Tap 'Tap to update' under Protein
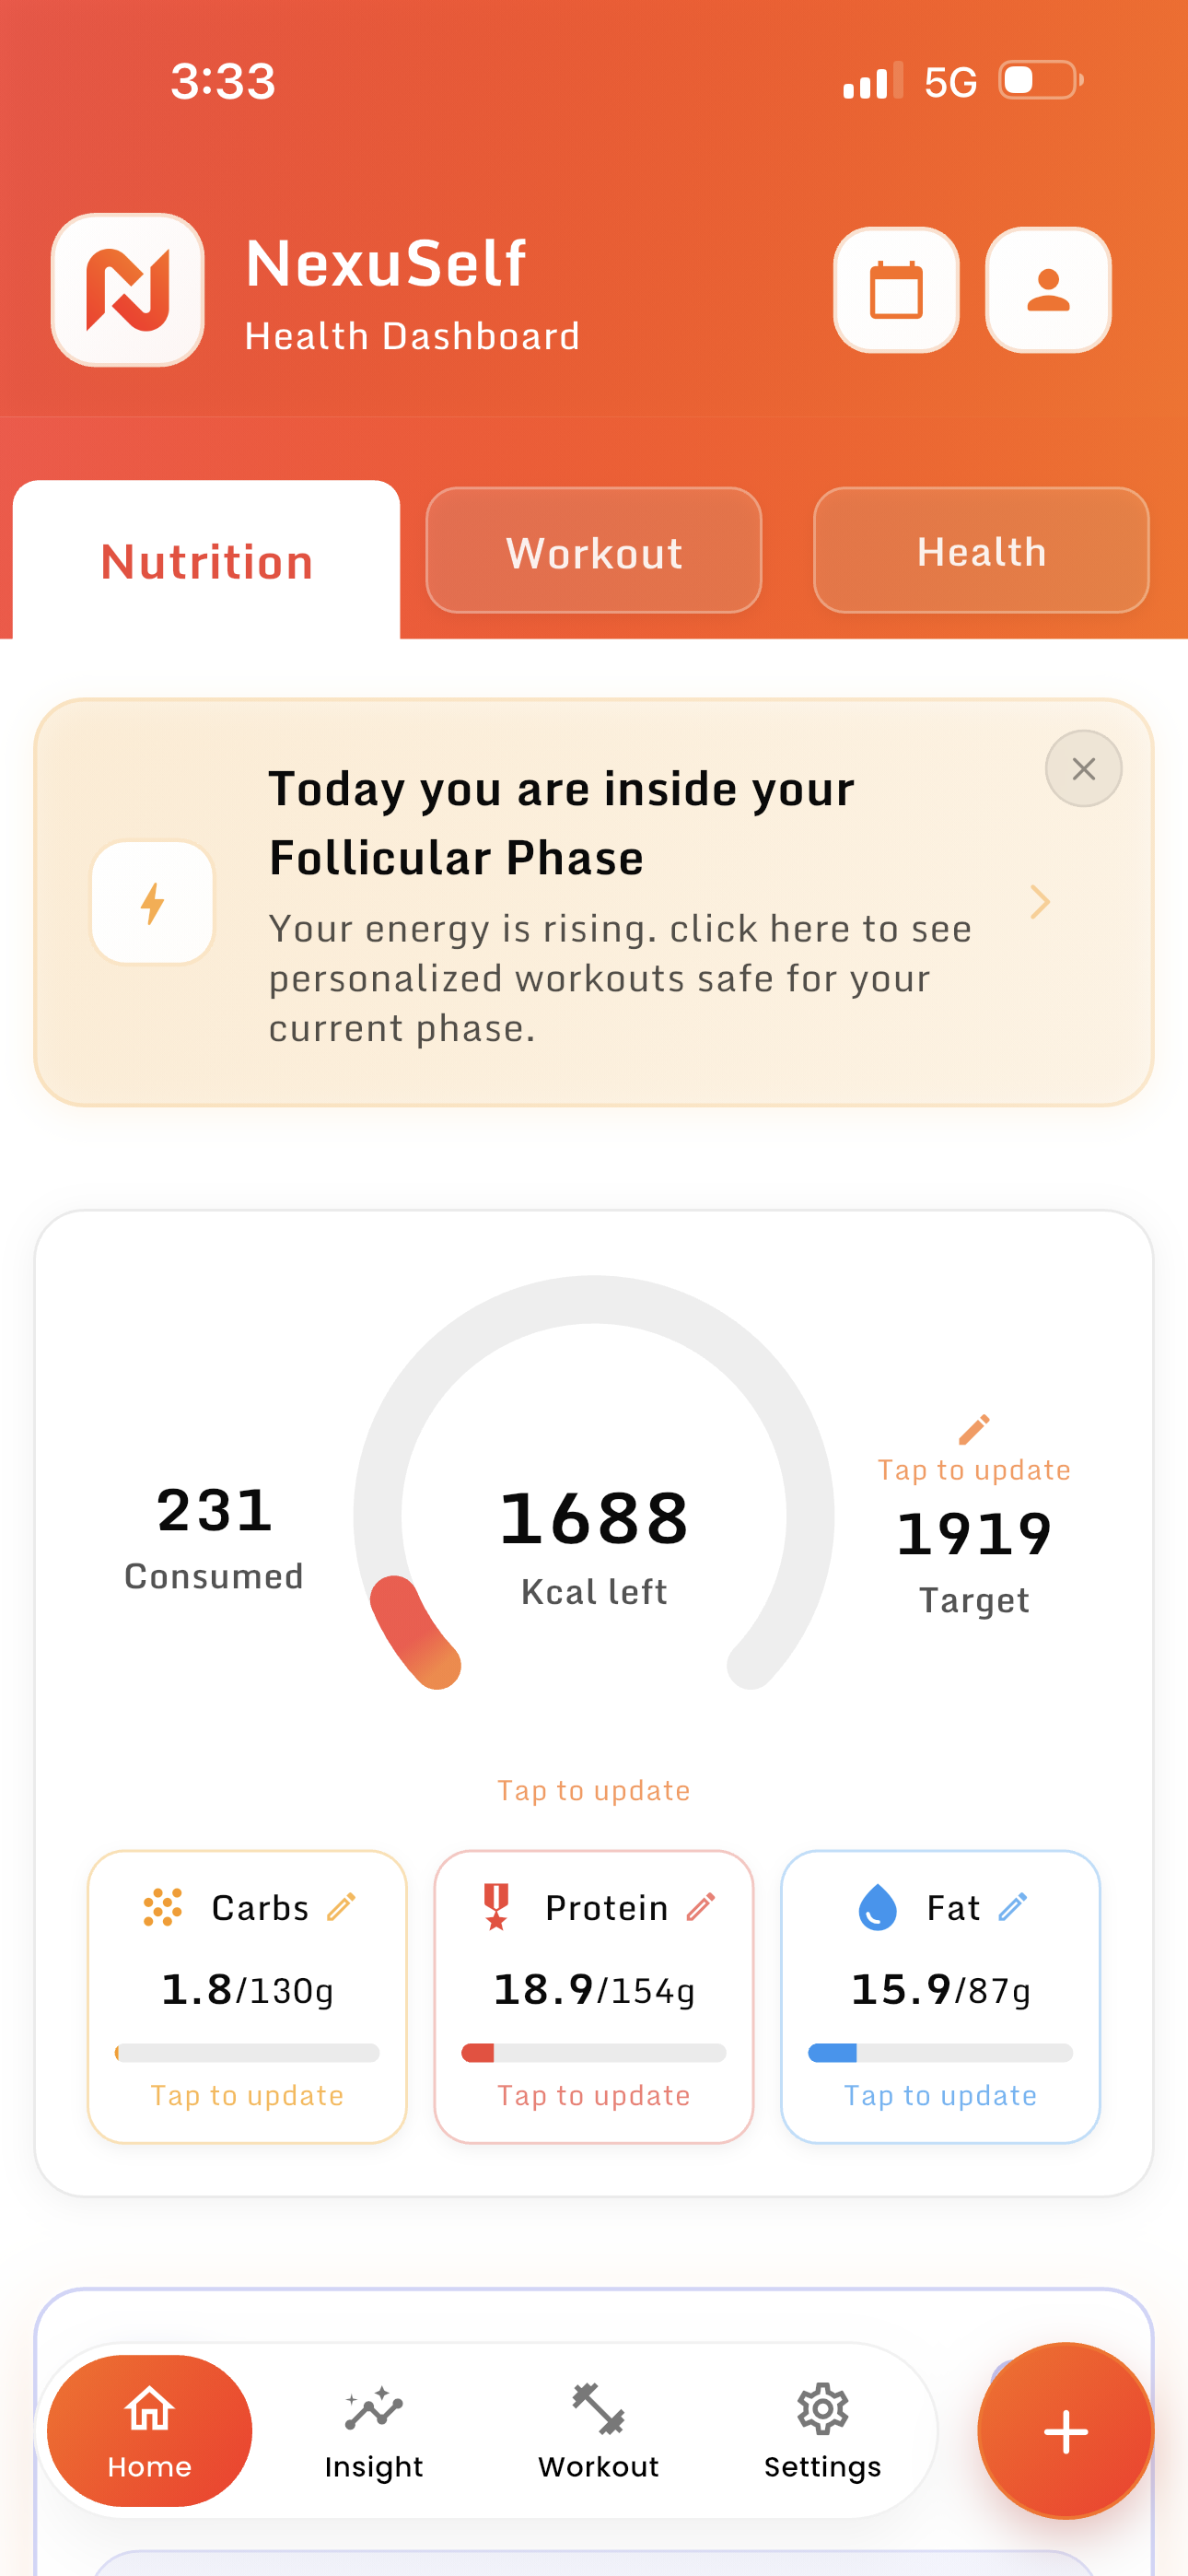This screenshot has height=2576, width=1188. [594, 2095]
